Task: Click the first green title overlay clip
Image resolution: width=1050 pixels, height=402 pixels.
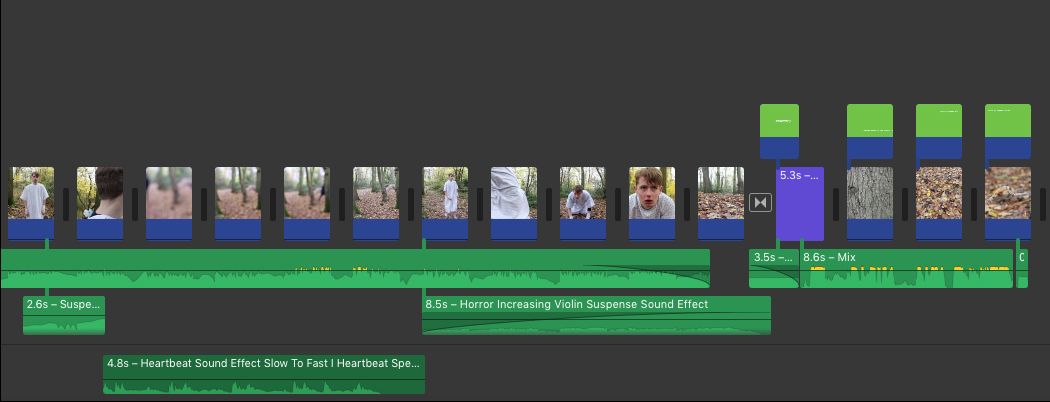Action: coord(779,131)
